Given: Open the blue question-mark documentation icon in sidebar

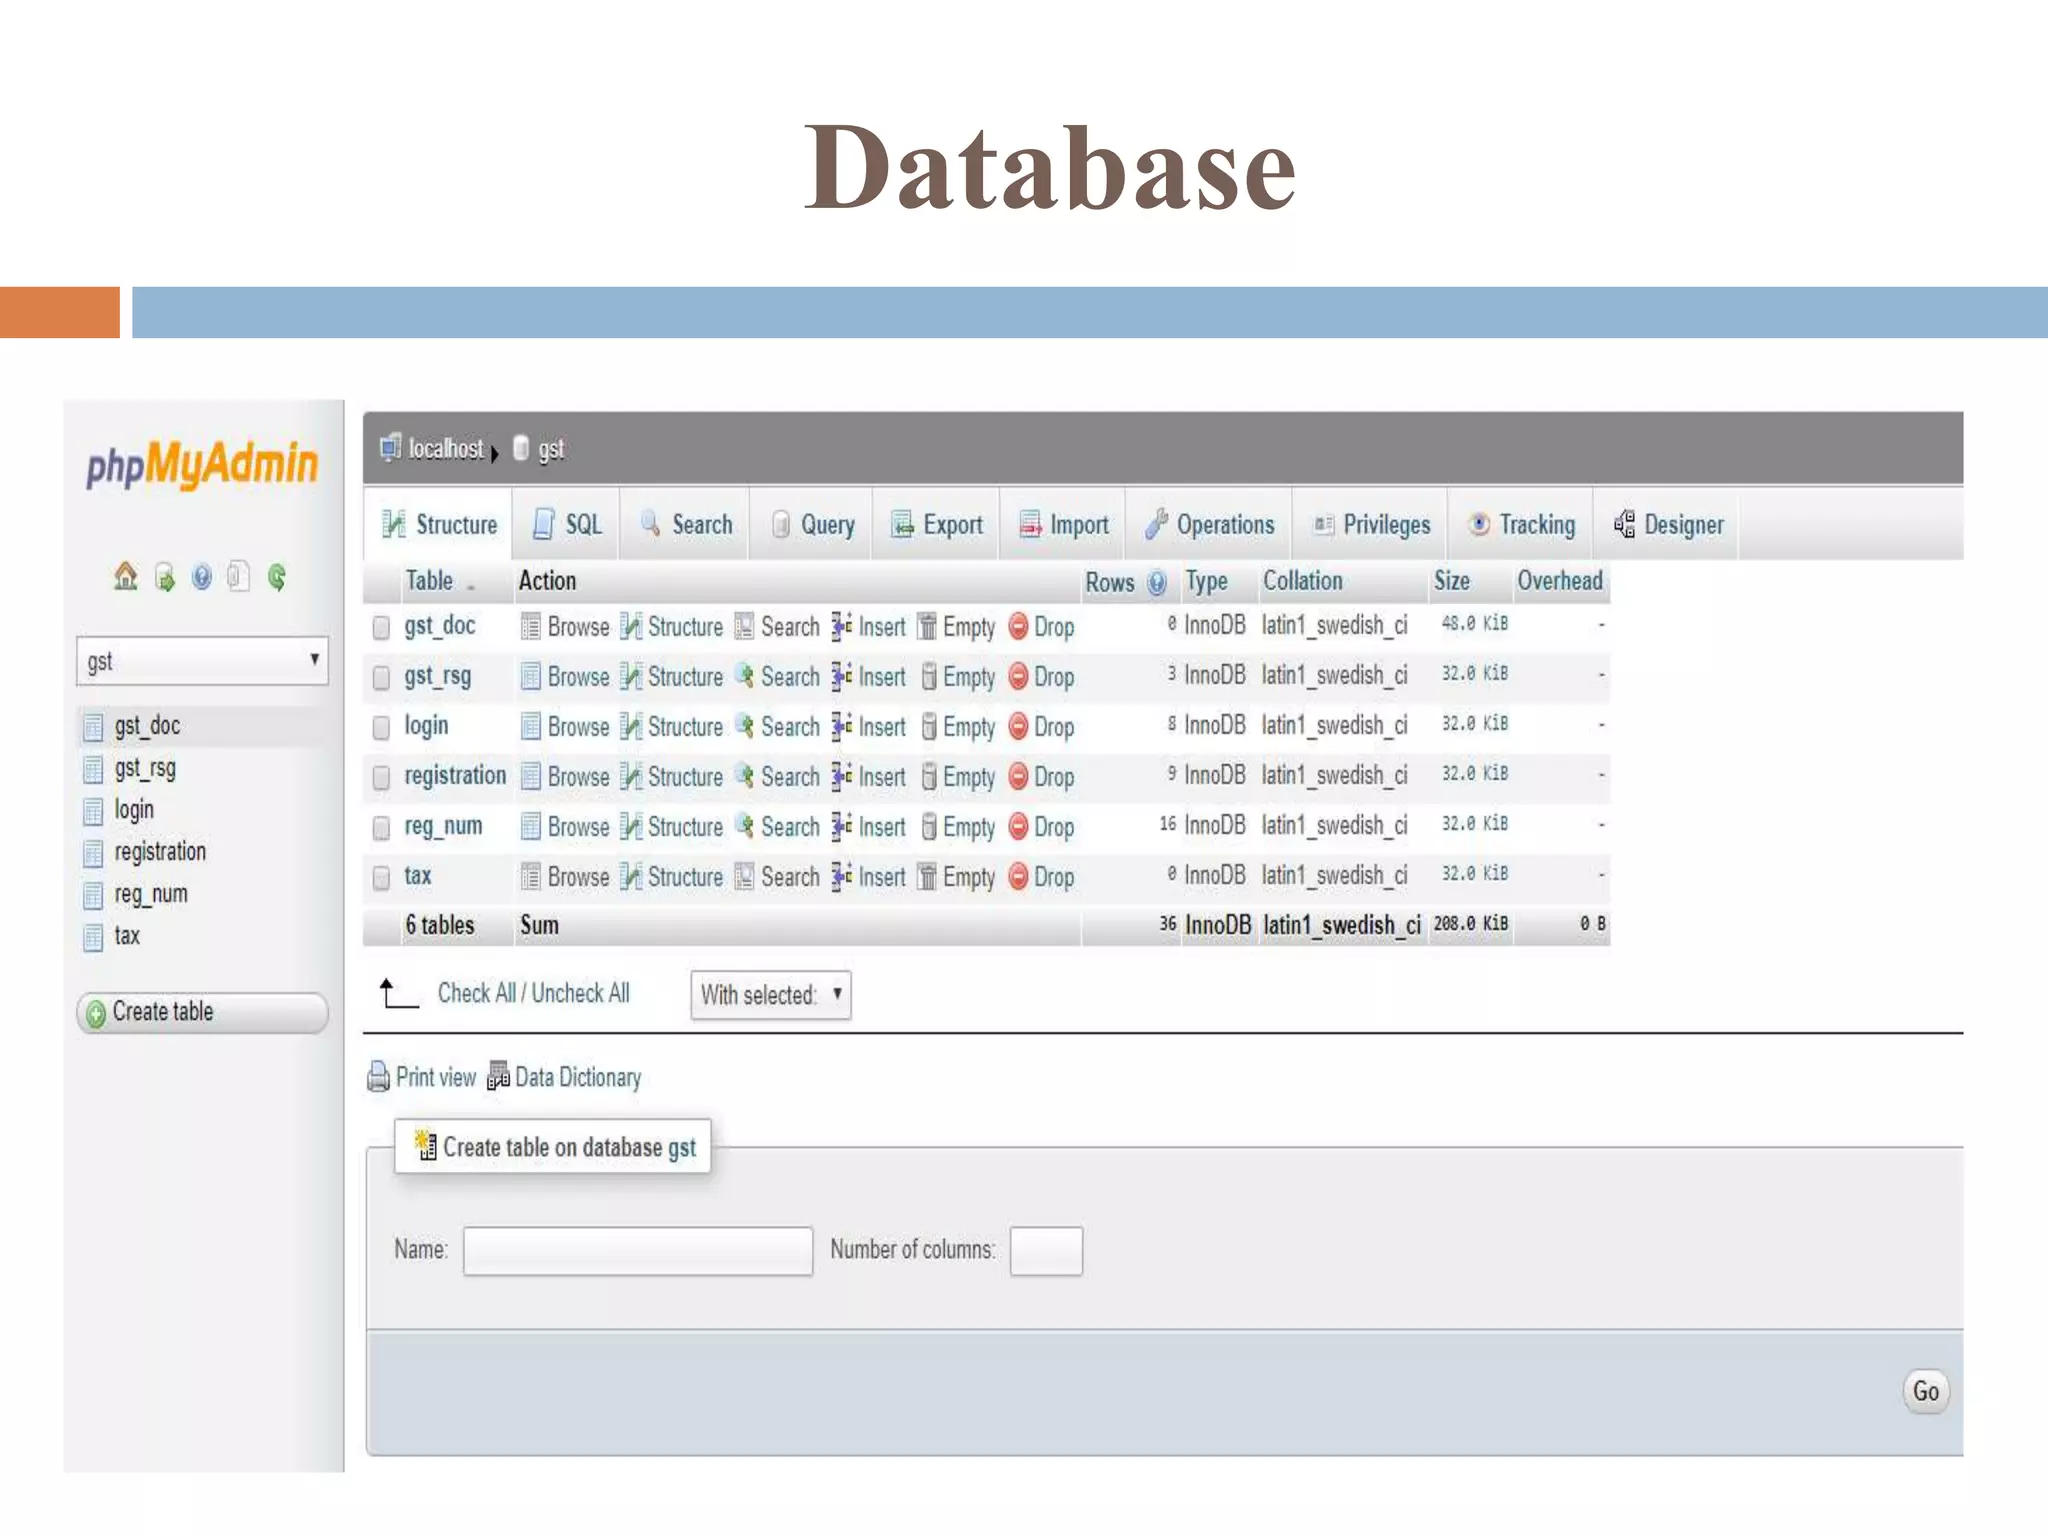Looking at the screenshot, I should tap(202, 577).
